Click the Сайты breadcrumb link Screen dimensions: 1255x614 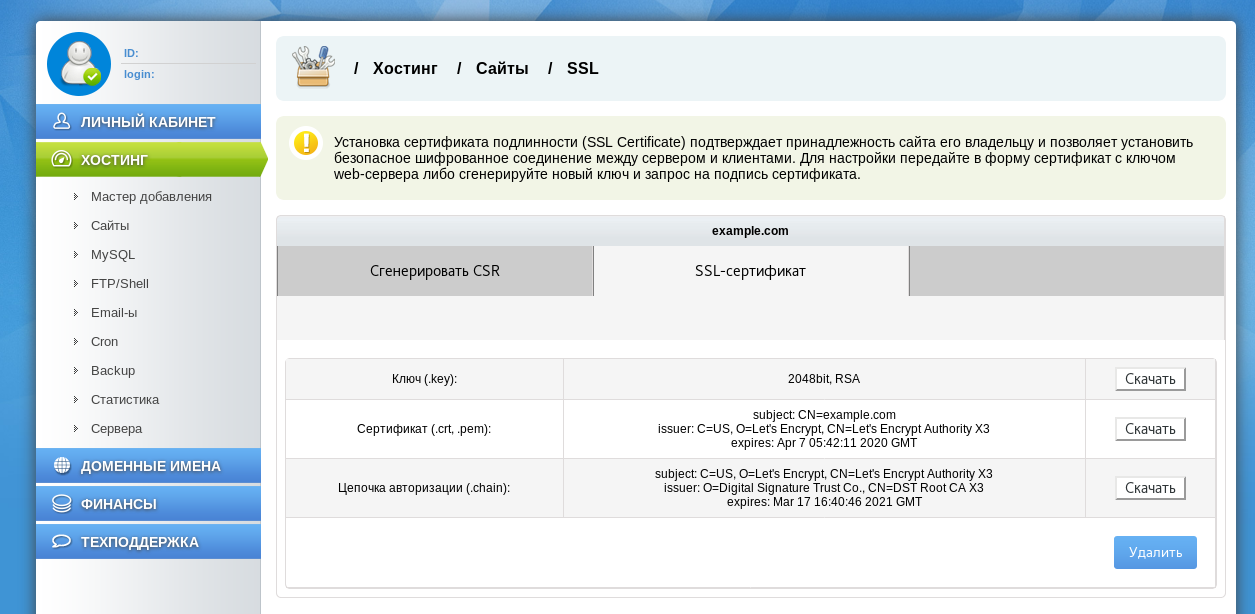(502, 69)
